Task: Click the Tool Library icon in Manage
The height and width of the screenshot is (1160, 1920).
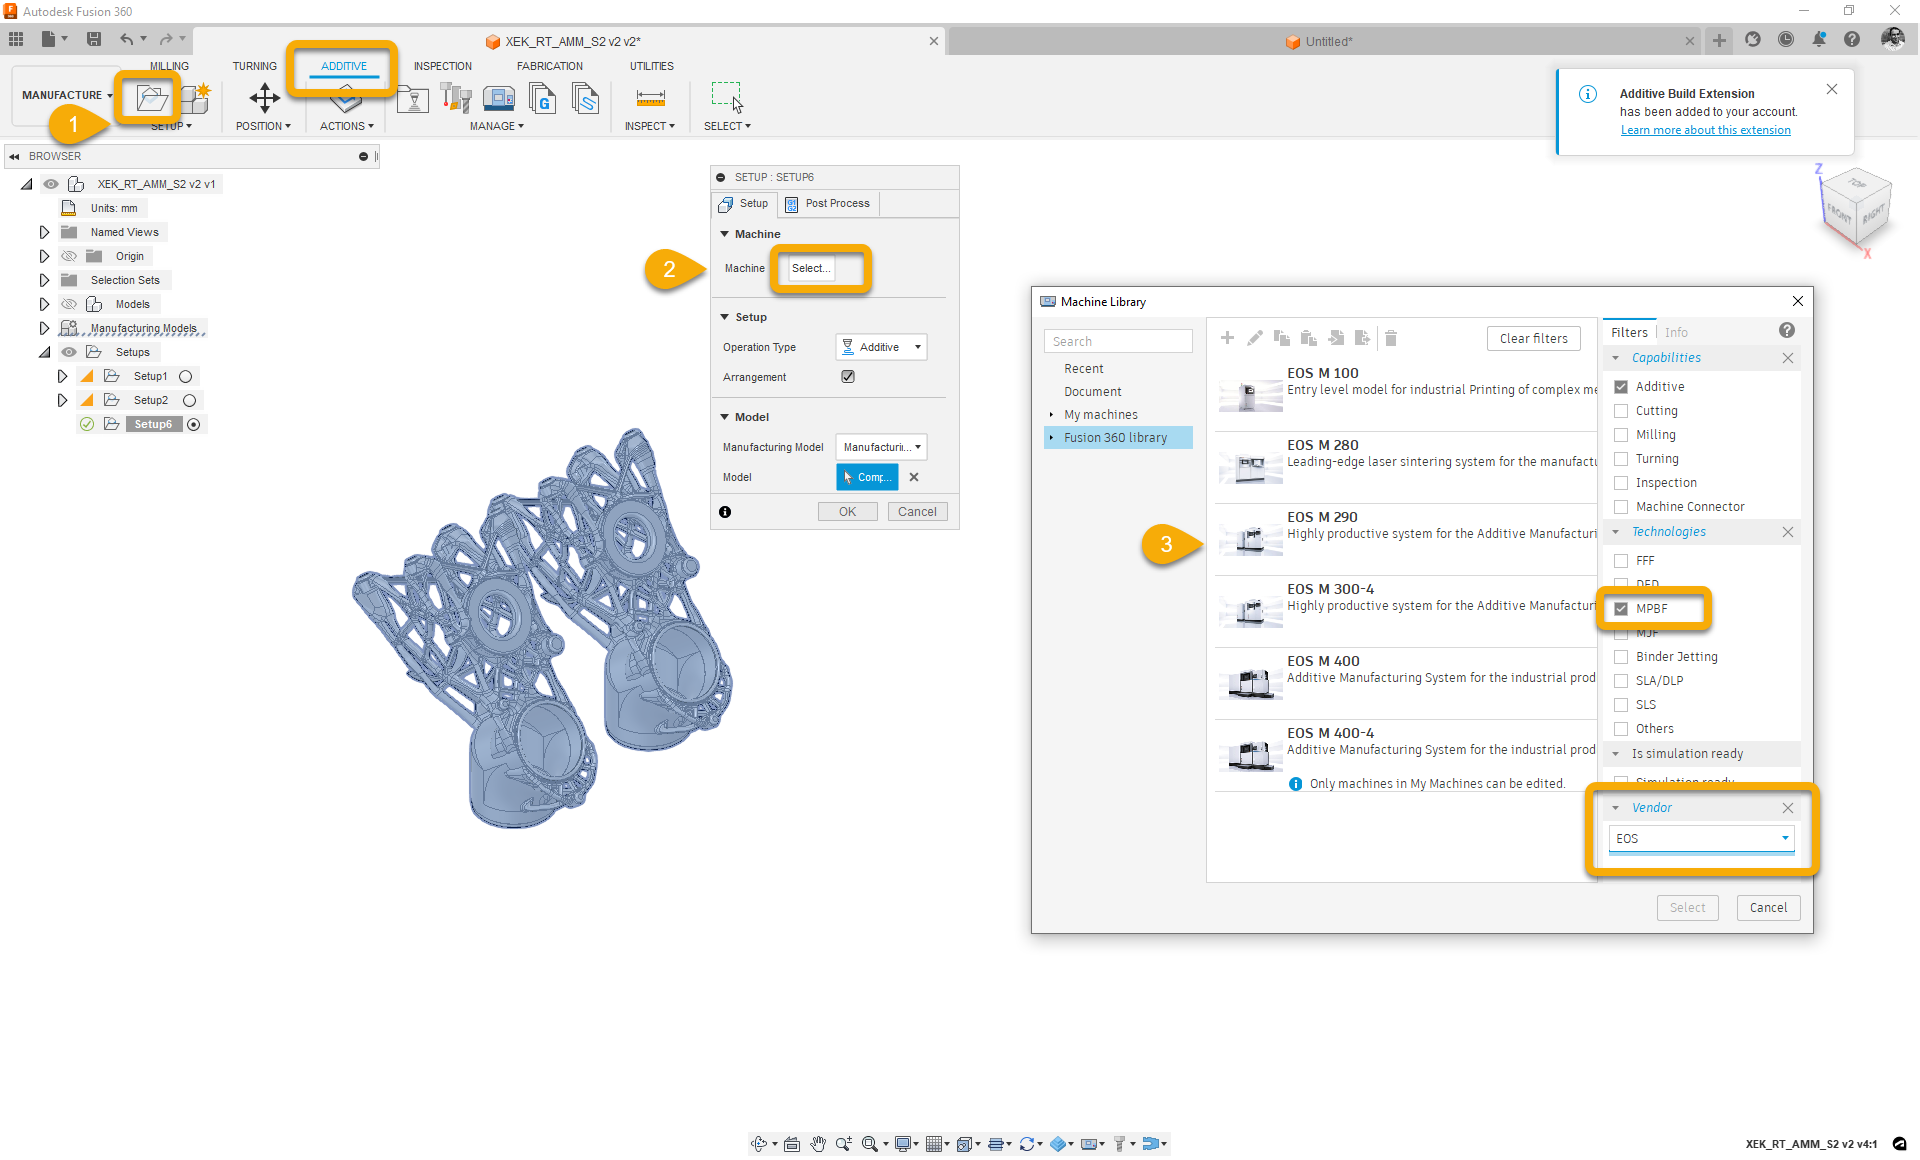Action: [455, 98]
